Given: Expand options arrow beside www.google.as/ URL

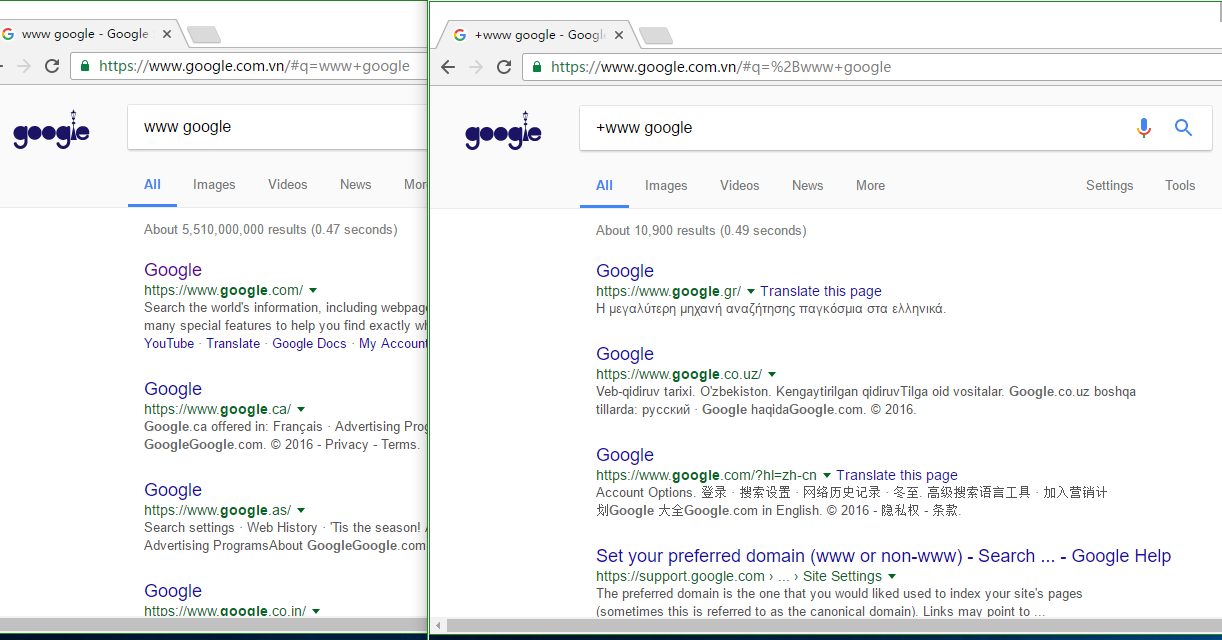Looking at the screenshot, I should point(301,510).
